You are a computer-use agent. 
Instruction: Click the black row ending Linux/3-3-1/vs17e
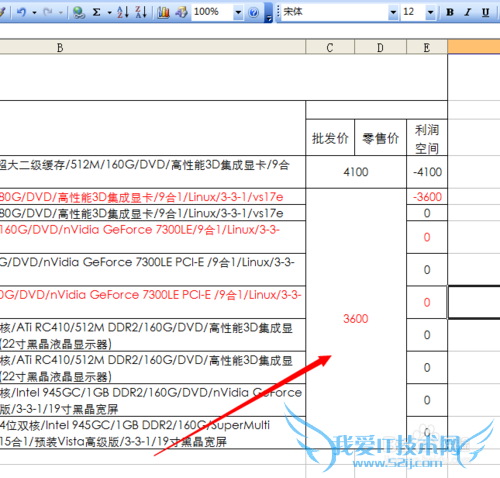pos(152,213)
